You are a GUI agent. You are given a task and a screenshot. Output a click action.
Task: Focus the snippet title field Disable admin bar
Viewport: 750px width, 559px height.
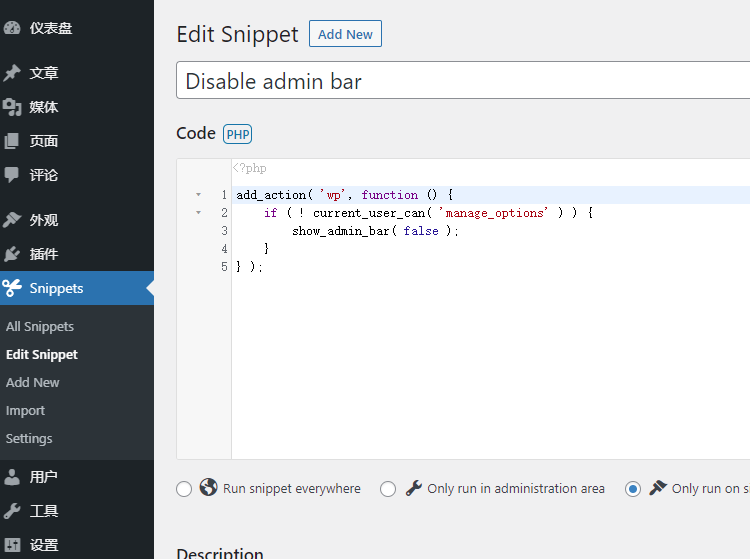pos(463,80)
